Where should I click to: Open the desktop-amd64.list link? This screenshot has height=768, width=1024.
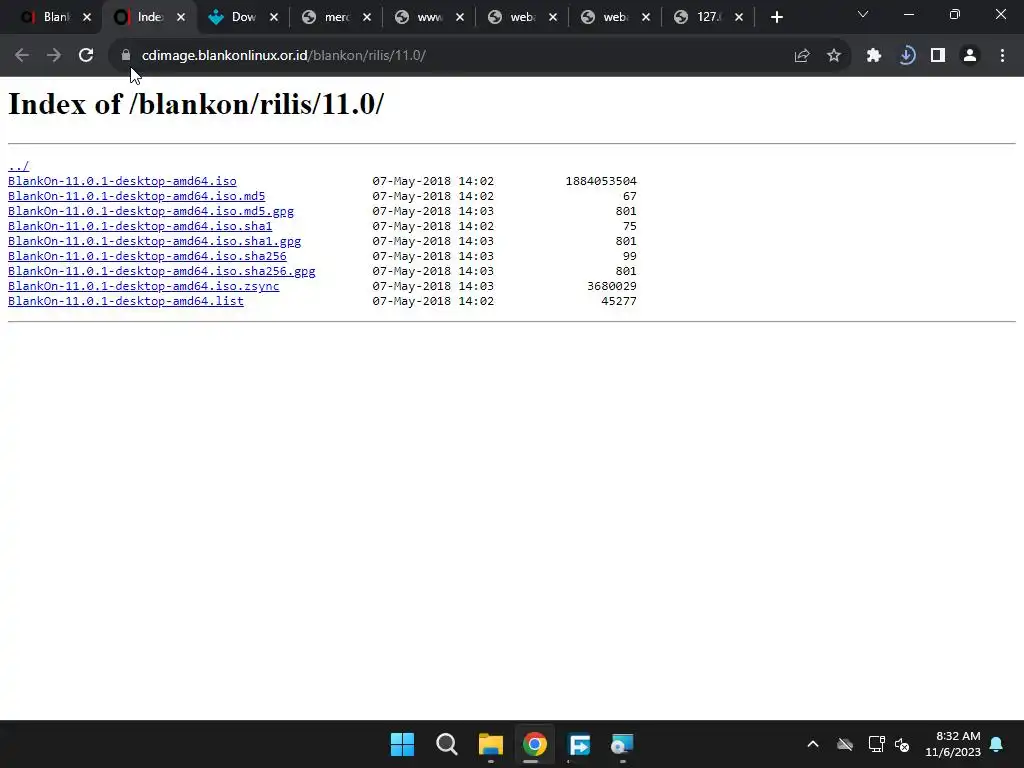tap(125, 301)
